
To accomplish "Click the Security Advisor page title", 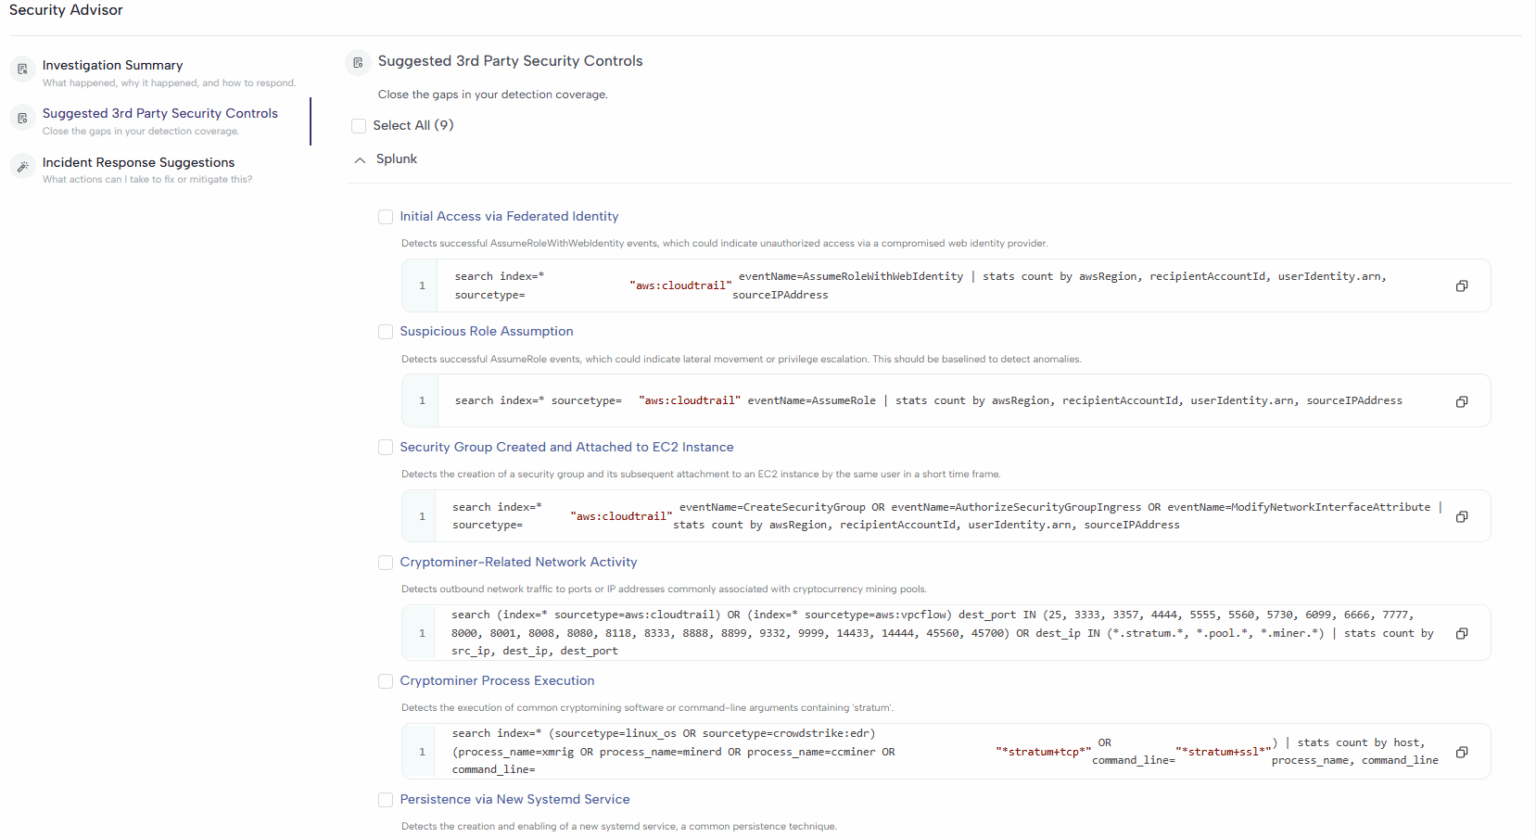I will (66, 10).
